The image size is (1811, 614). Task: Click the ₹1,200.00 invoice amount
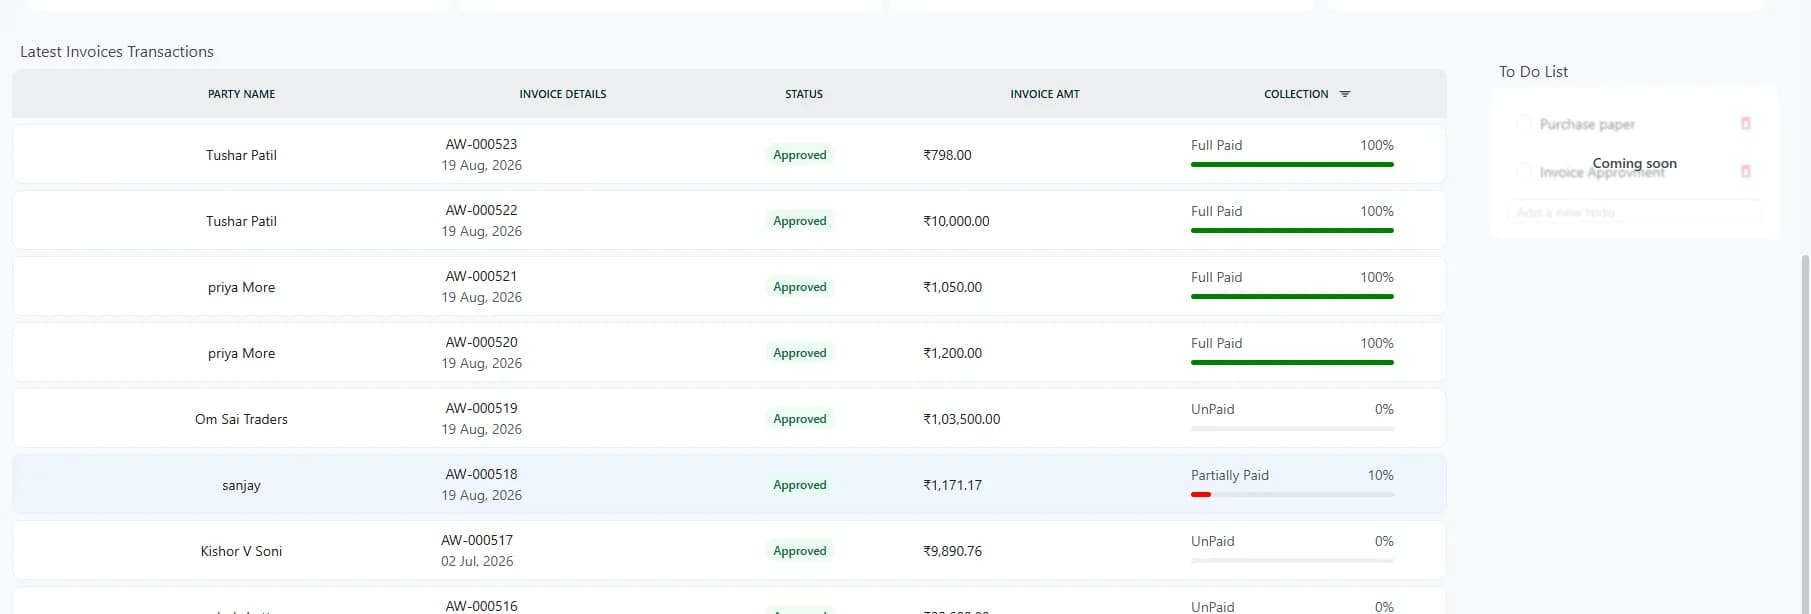[x=952, y=353]
